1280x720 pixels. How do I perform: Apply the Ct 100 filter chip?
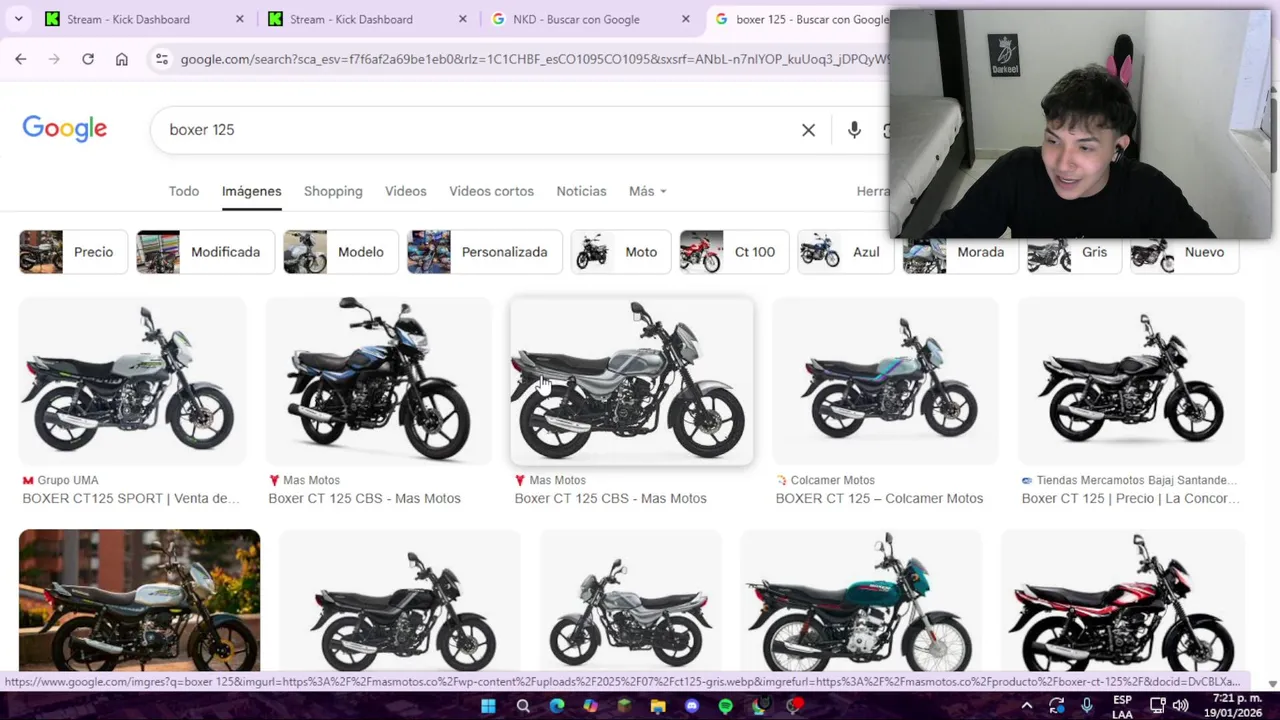(x=733, y=252)
